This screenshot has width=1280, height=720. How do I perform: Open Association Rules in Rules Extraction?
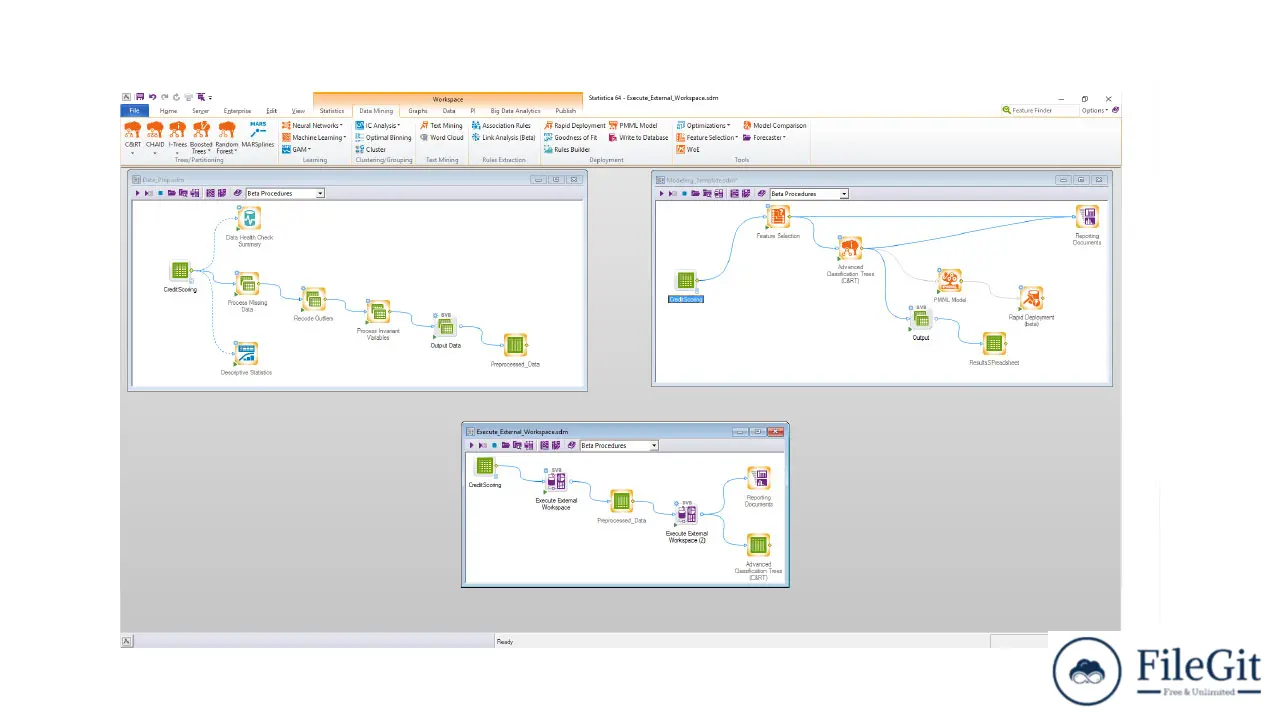tap(501, 125)
